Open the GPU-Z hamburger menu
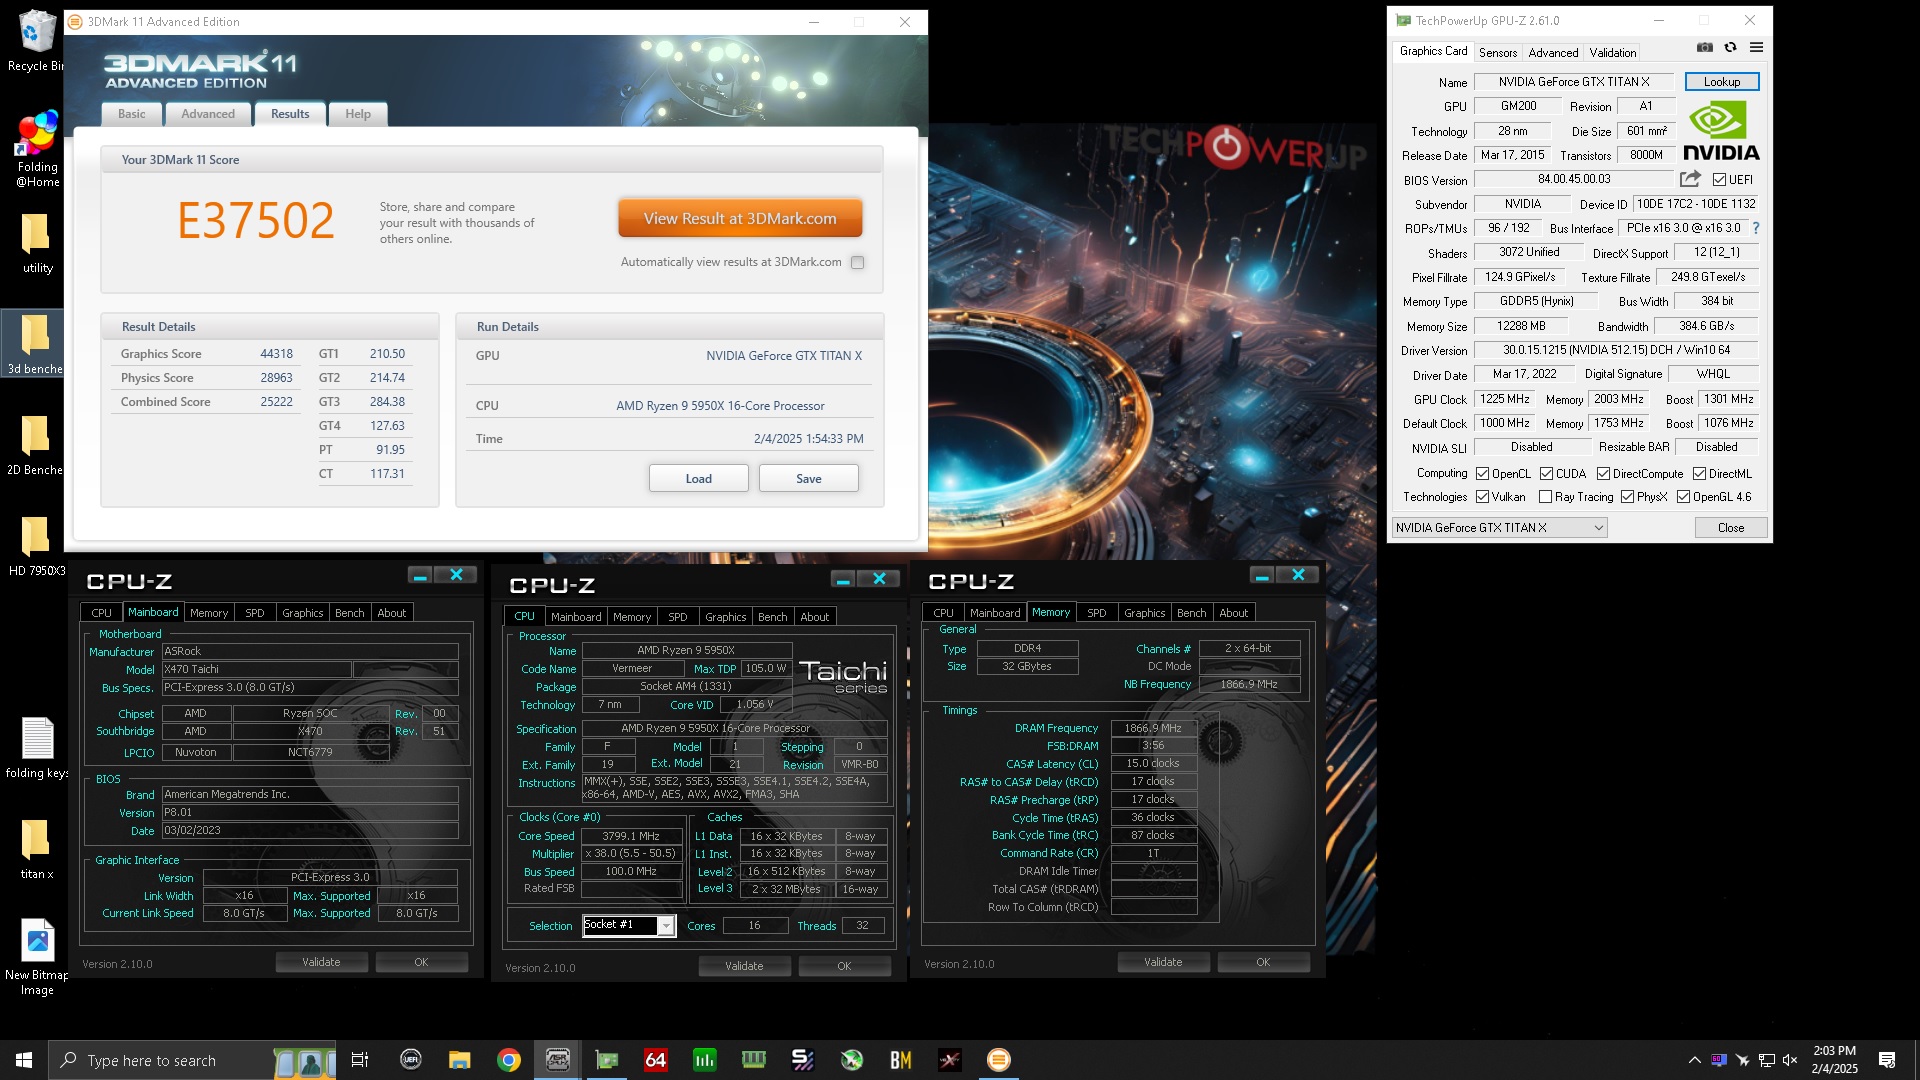 click(1756, 47)
